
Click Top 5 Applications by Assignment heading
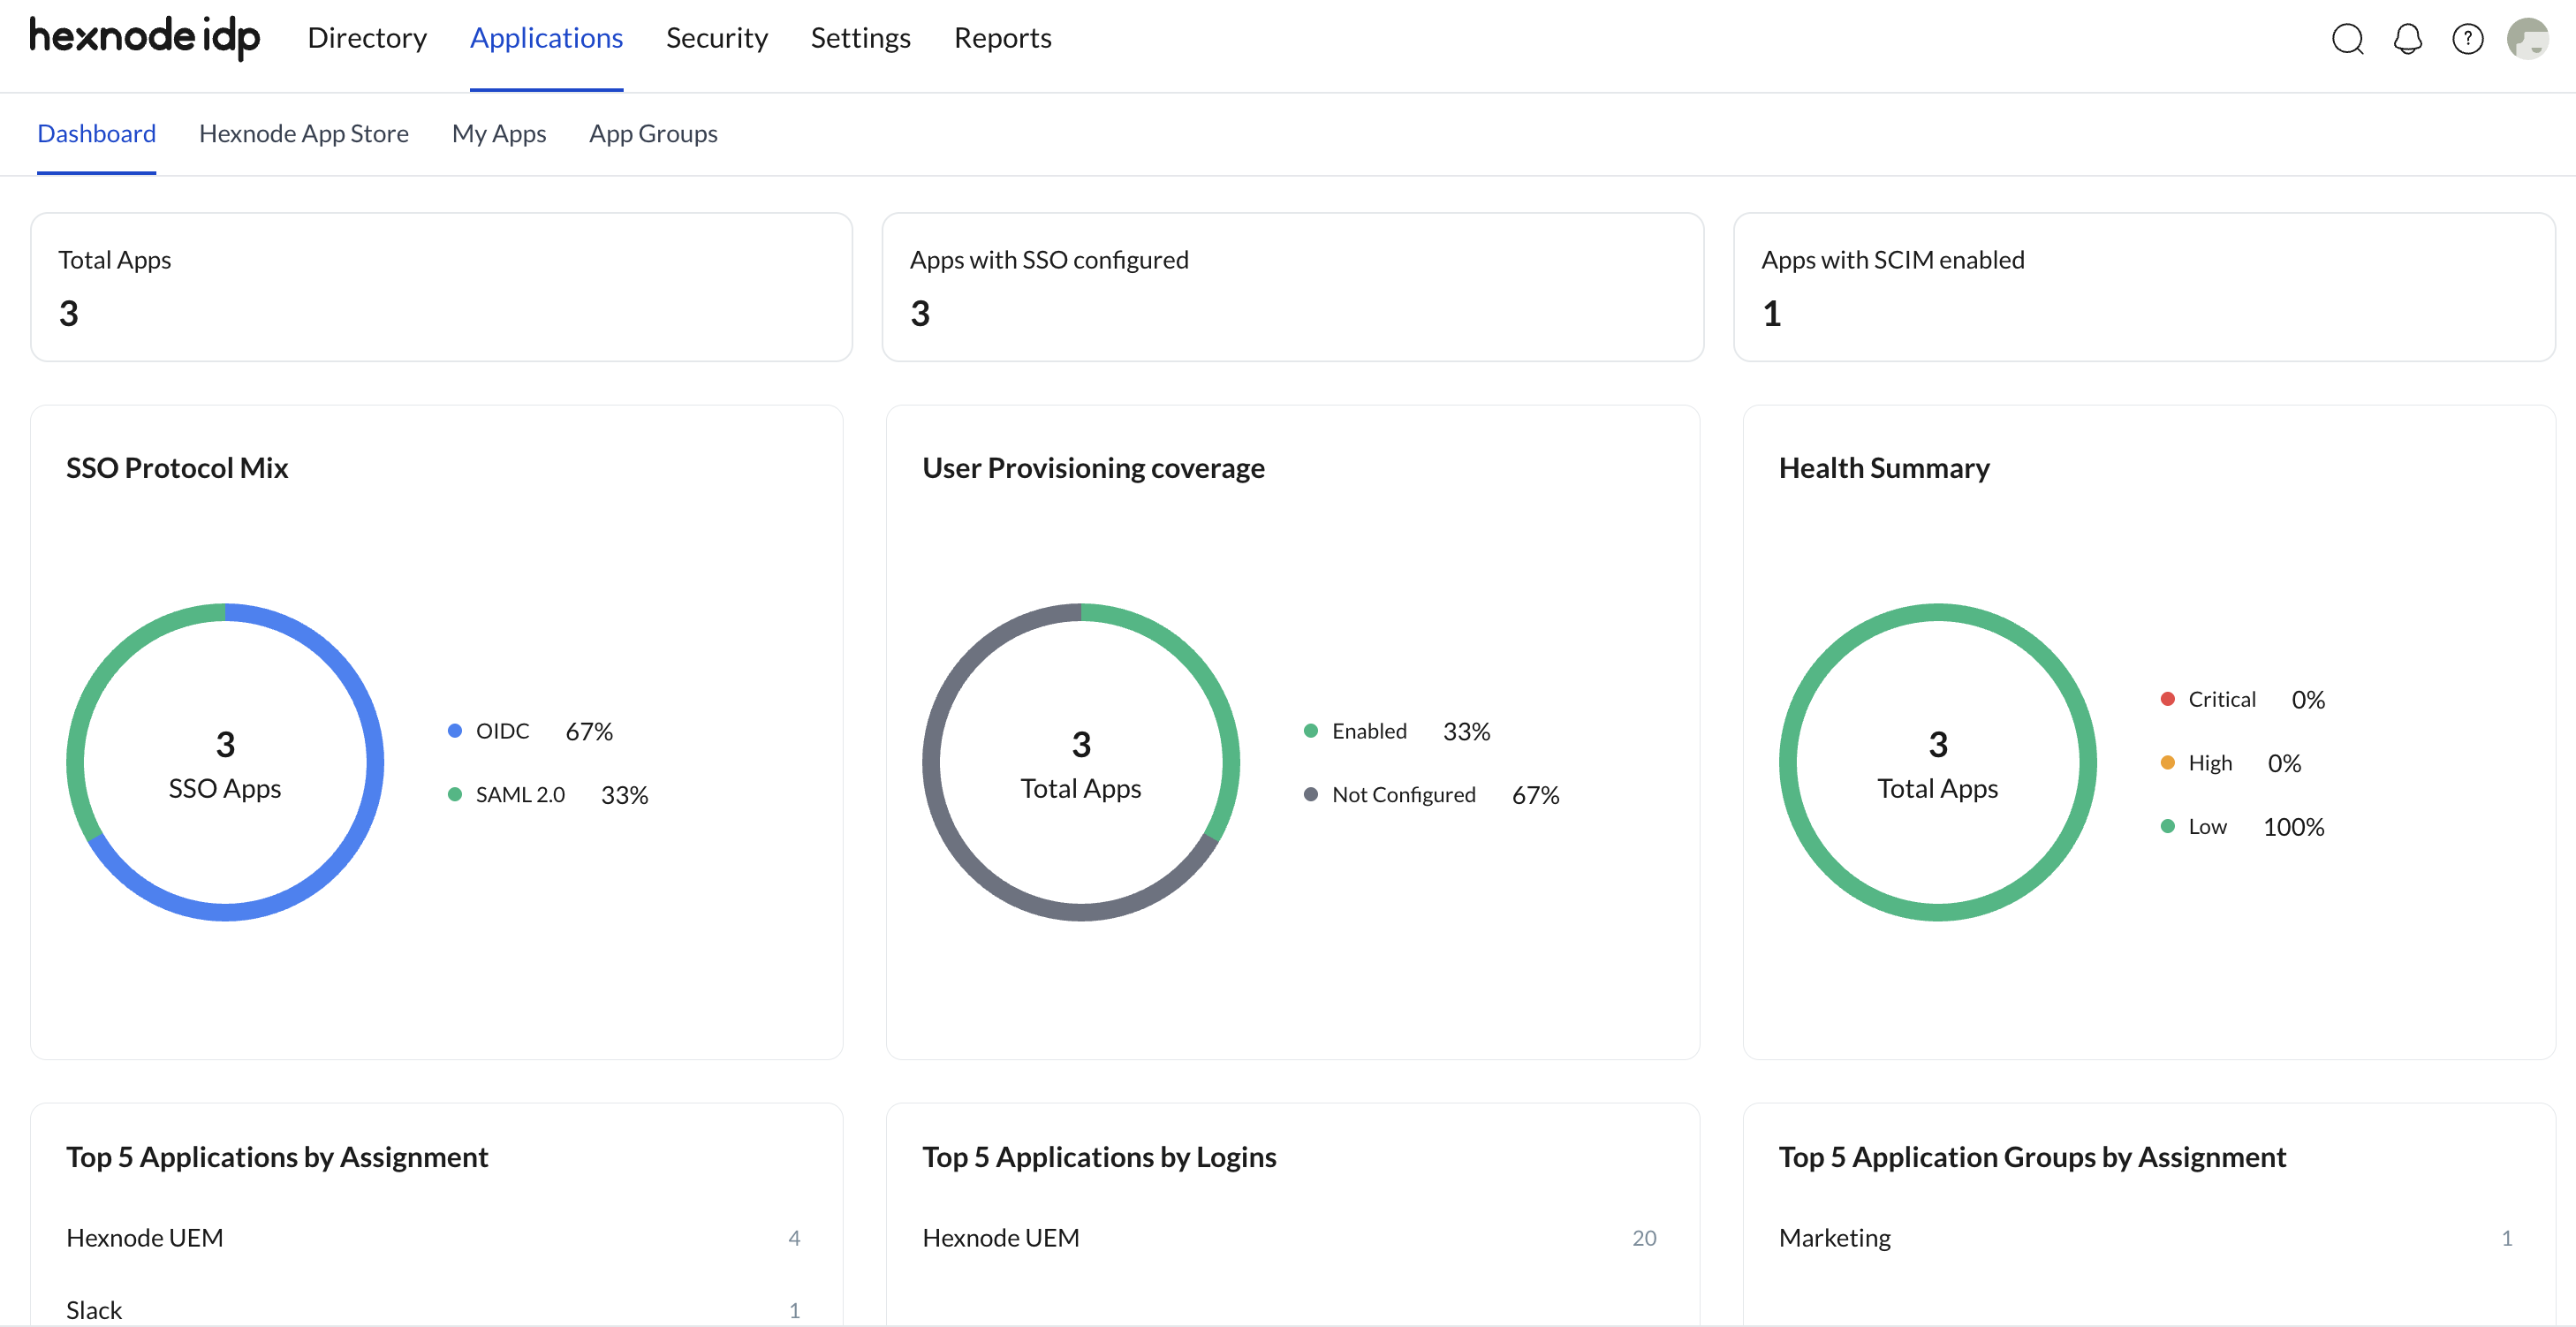277,1157
